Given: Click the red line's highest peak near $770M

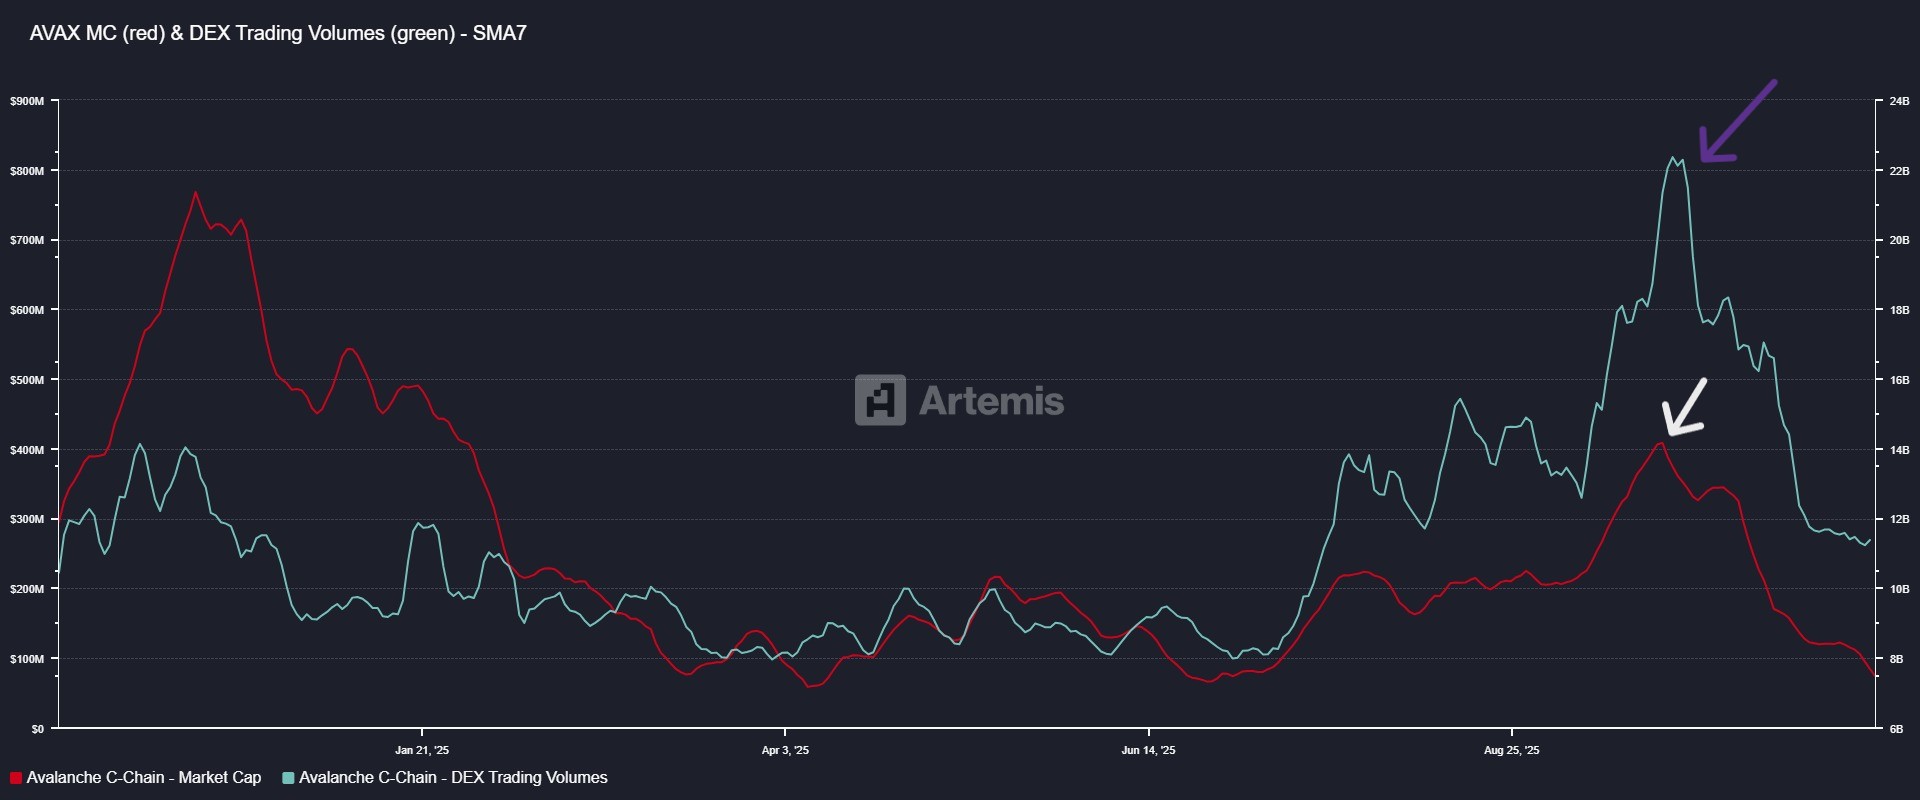Looking at the screenshot, I should (195, 193).
